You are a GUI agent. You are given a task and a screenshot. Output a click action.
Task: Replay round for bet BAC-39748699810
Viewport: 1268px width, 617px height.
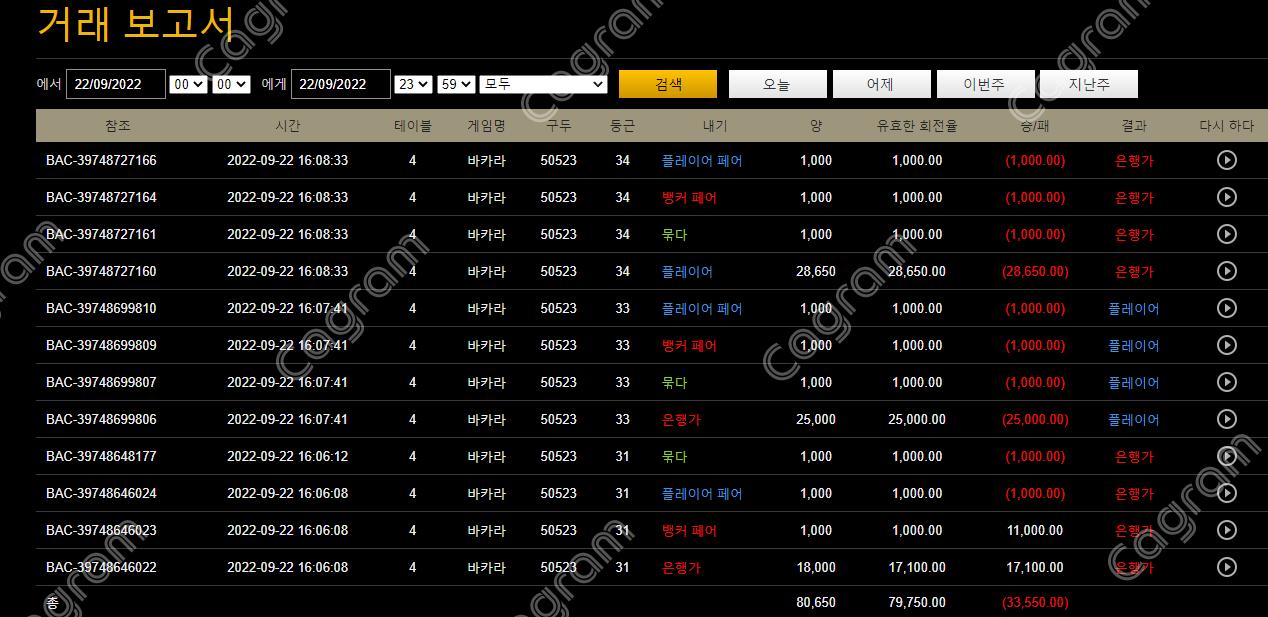pyautogui.click(x=1227, y=308)
